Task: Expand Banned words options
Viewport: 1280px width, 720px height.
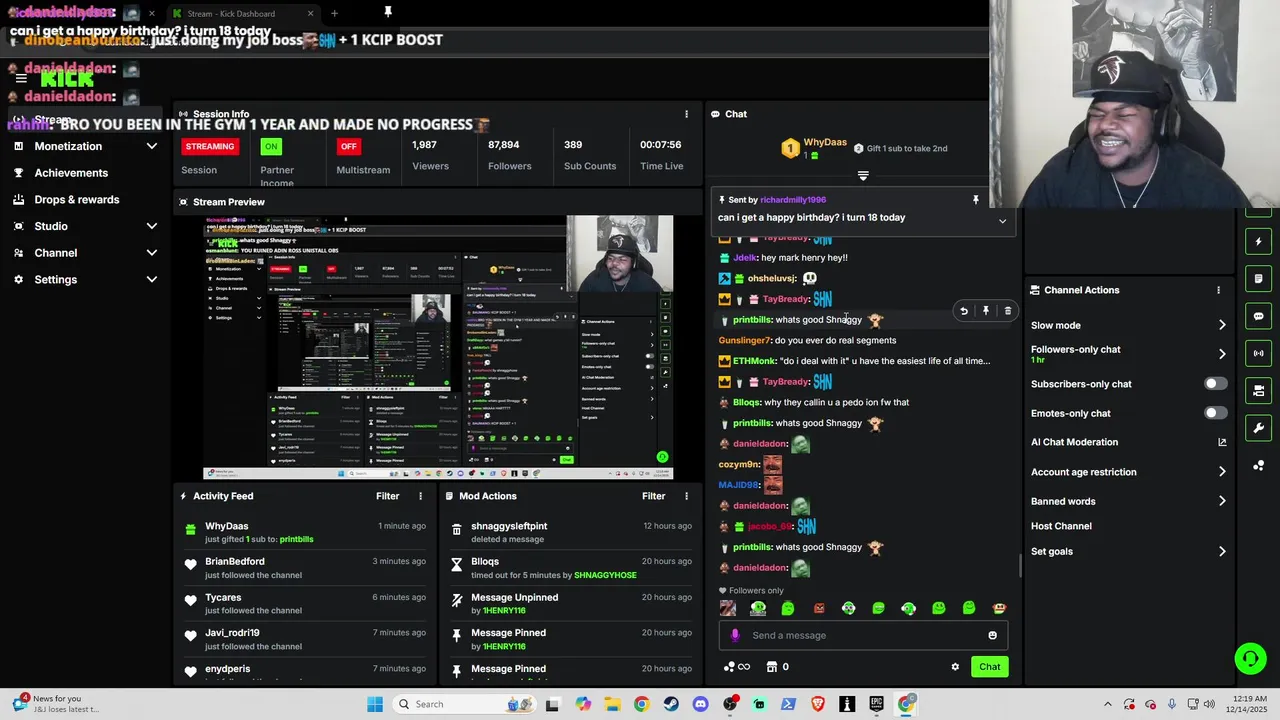Action: point(1222,501)
